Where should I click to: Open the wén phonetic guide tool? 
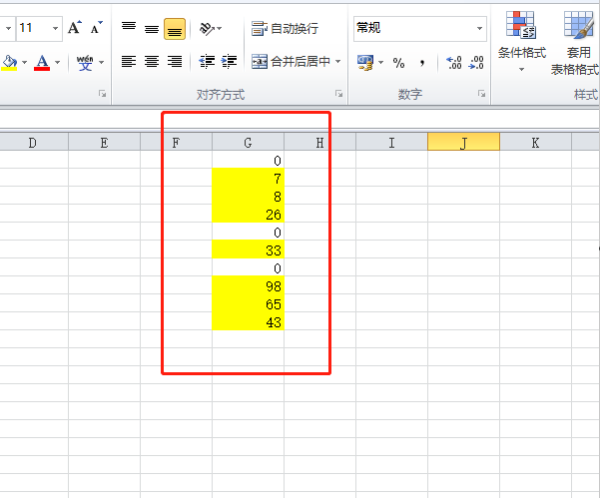click(85, 62)
